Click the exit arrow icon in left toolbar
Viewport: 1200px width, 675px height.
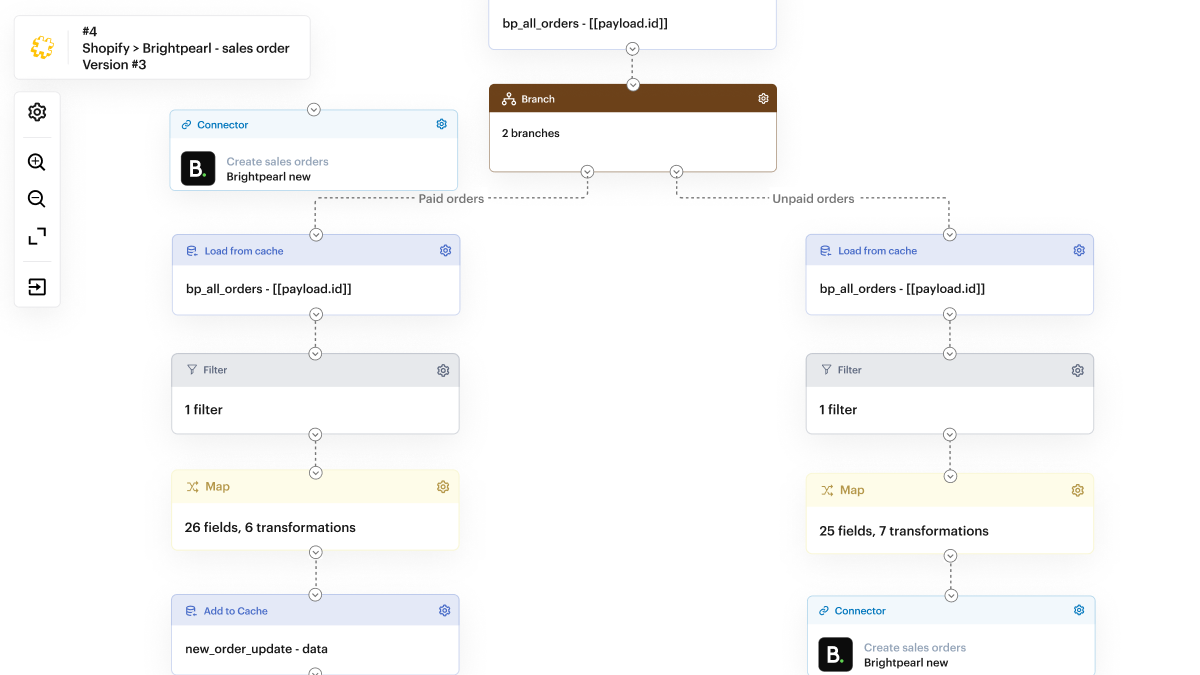coord(37,287)
